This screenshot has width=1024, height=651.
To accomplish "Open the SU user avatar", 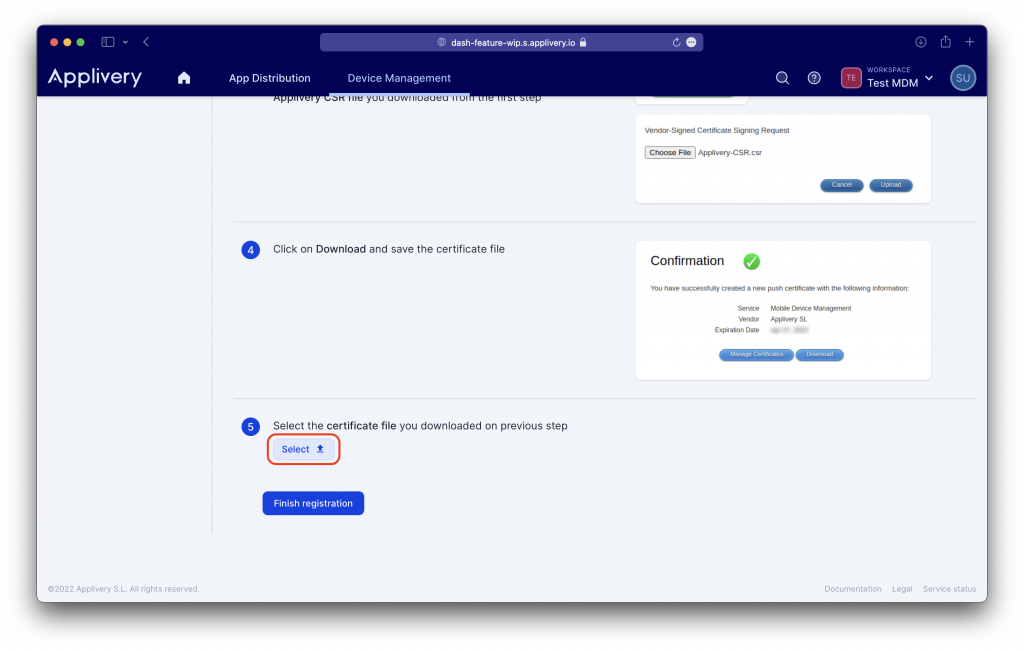I will point(963,78).
